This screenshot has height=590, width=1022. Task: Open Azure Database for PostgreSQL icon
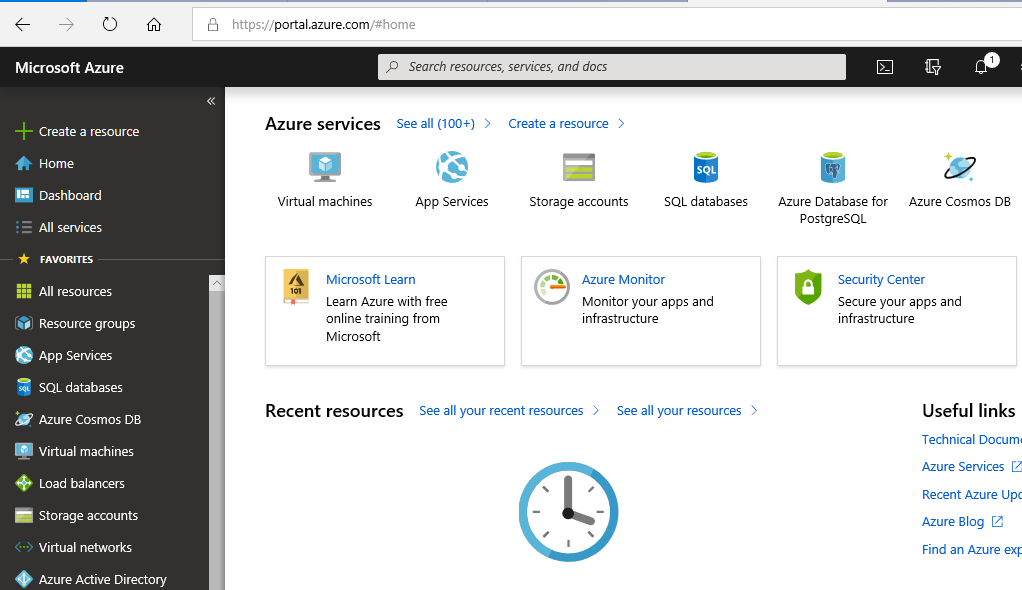pyautogui.click(x=832, y=167)
